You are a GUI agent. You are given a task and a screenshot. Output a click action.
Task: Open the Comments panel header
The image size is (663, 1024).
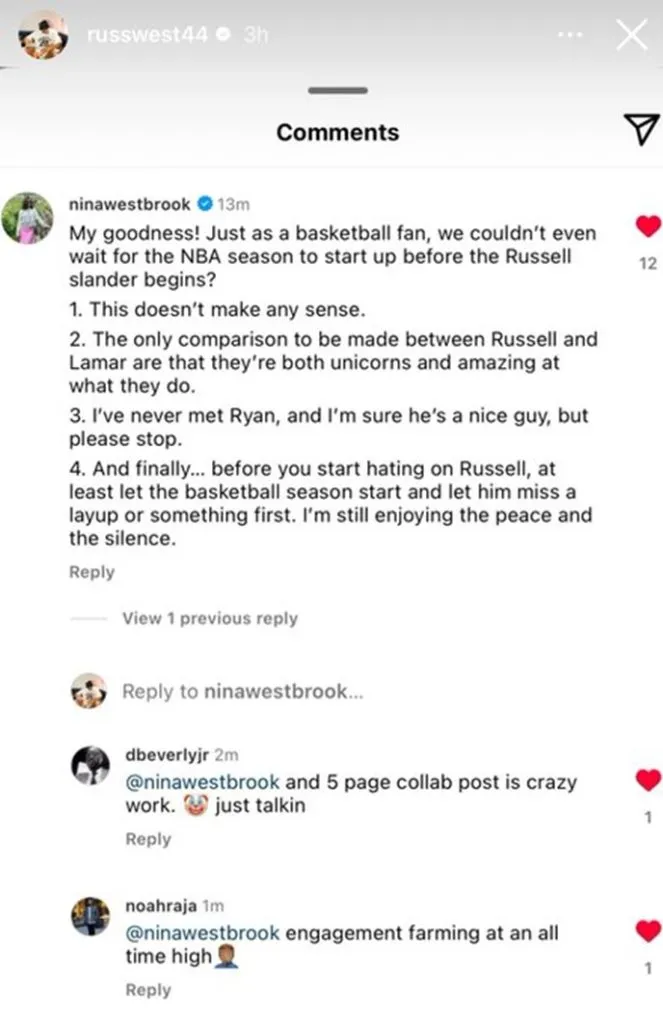click(336, 131)
